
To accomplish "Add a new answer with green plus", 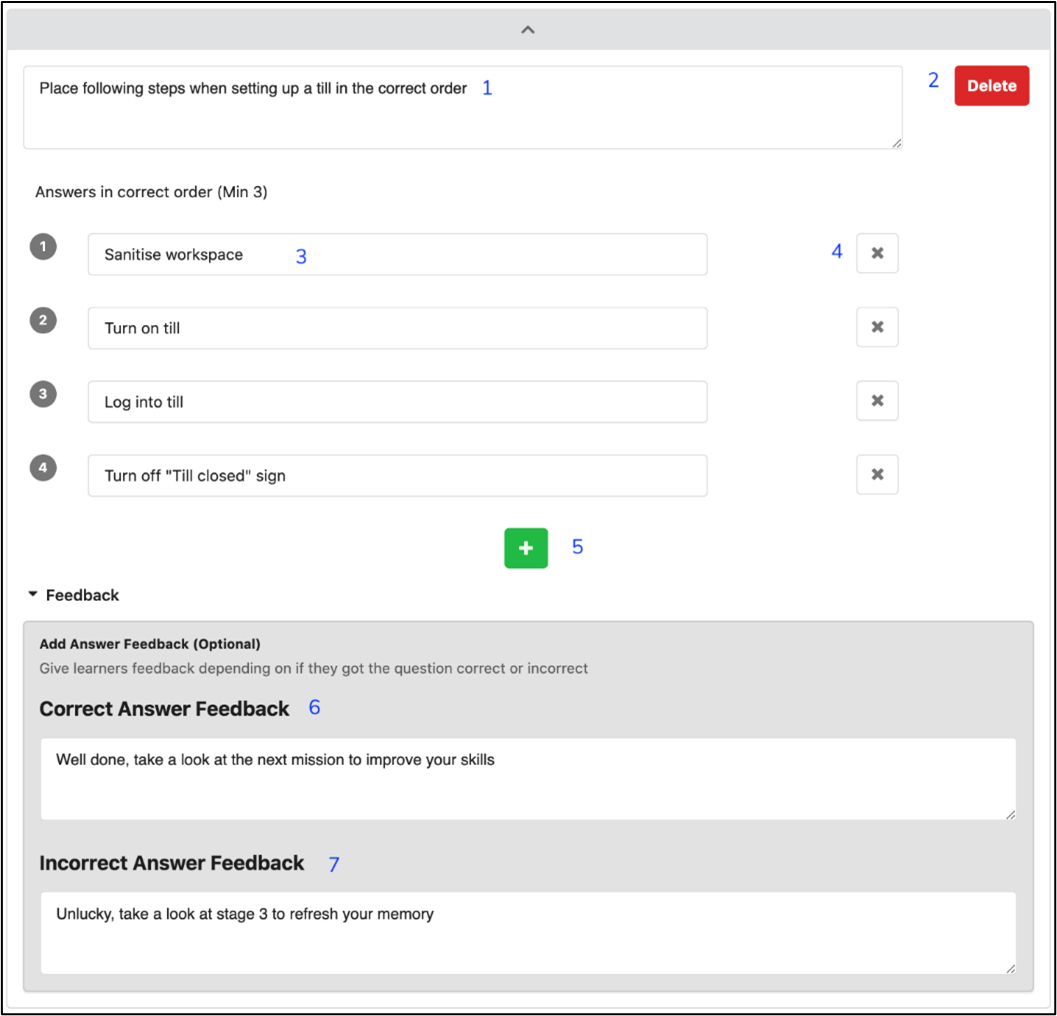I will [526, 548].
